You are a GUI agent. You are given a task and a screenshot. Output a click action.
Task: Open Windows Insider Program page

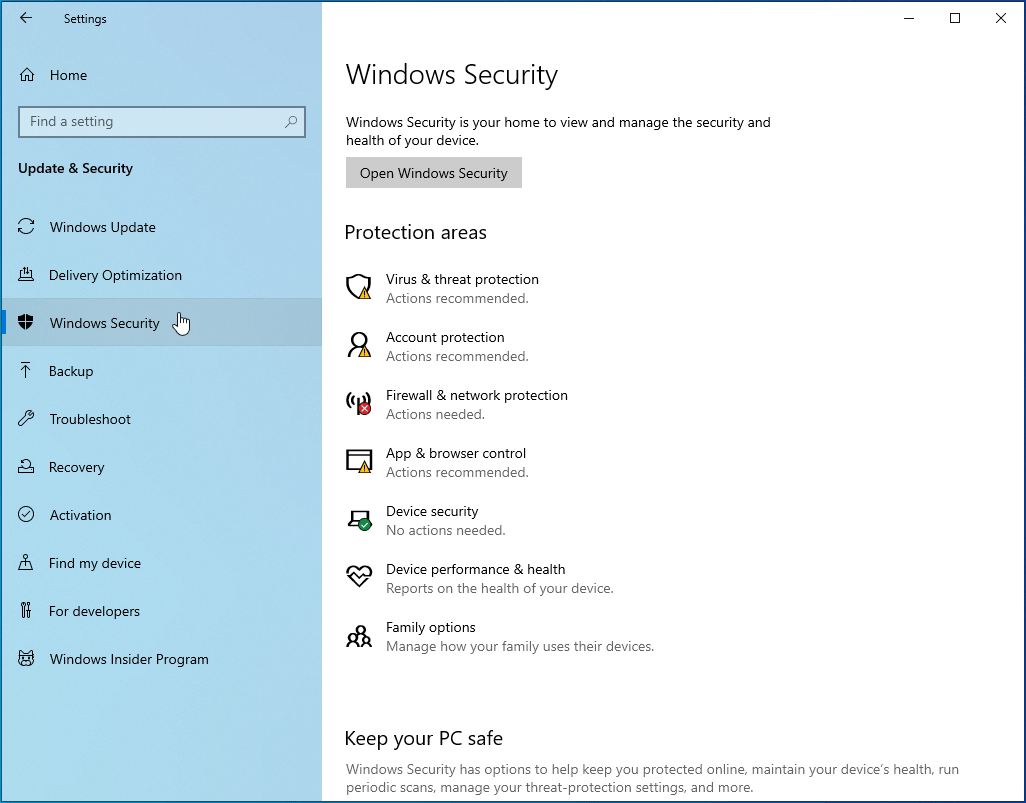point(128,659)
